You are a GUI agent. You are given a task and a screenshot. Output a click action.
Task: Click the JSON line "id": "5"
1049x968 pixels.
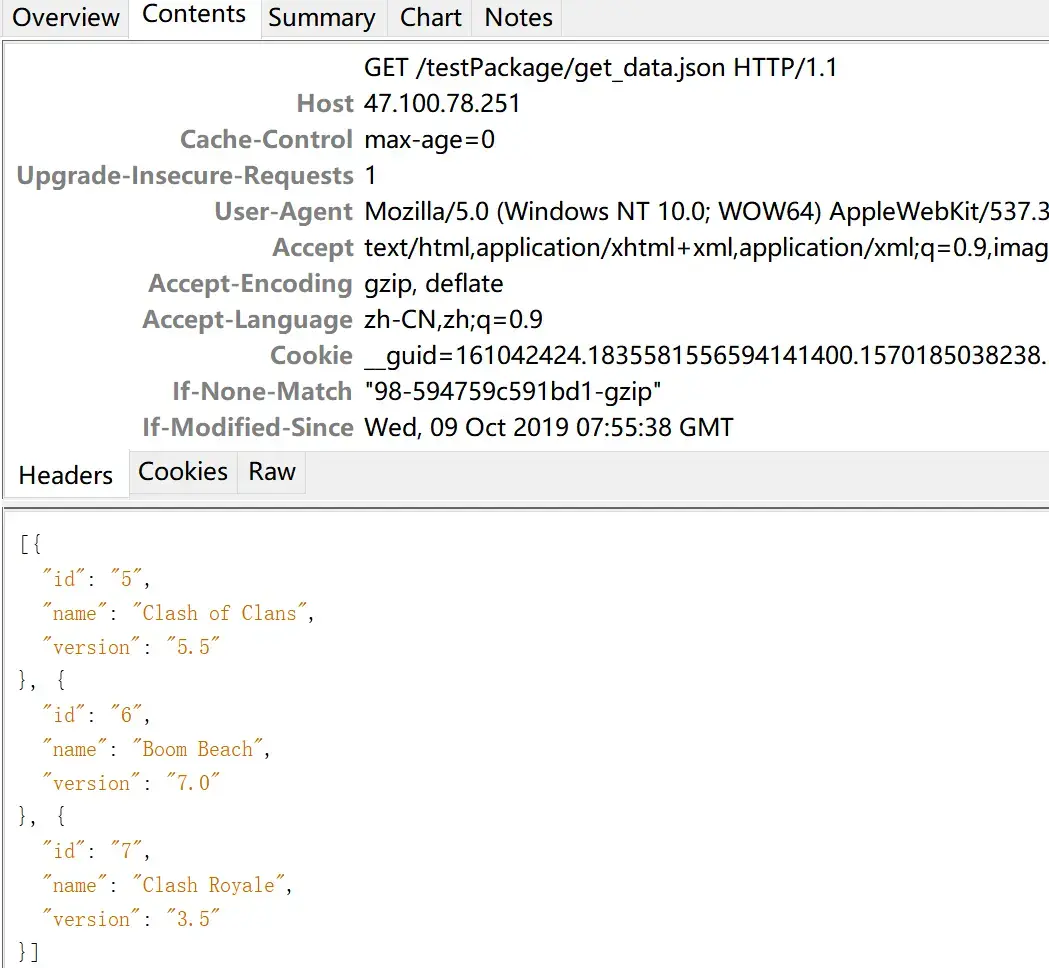click(x=96, y=578)
